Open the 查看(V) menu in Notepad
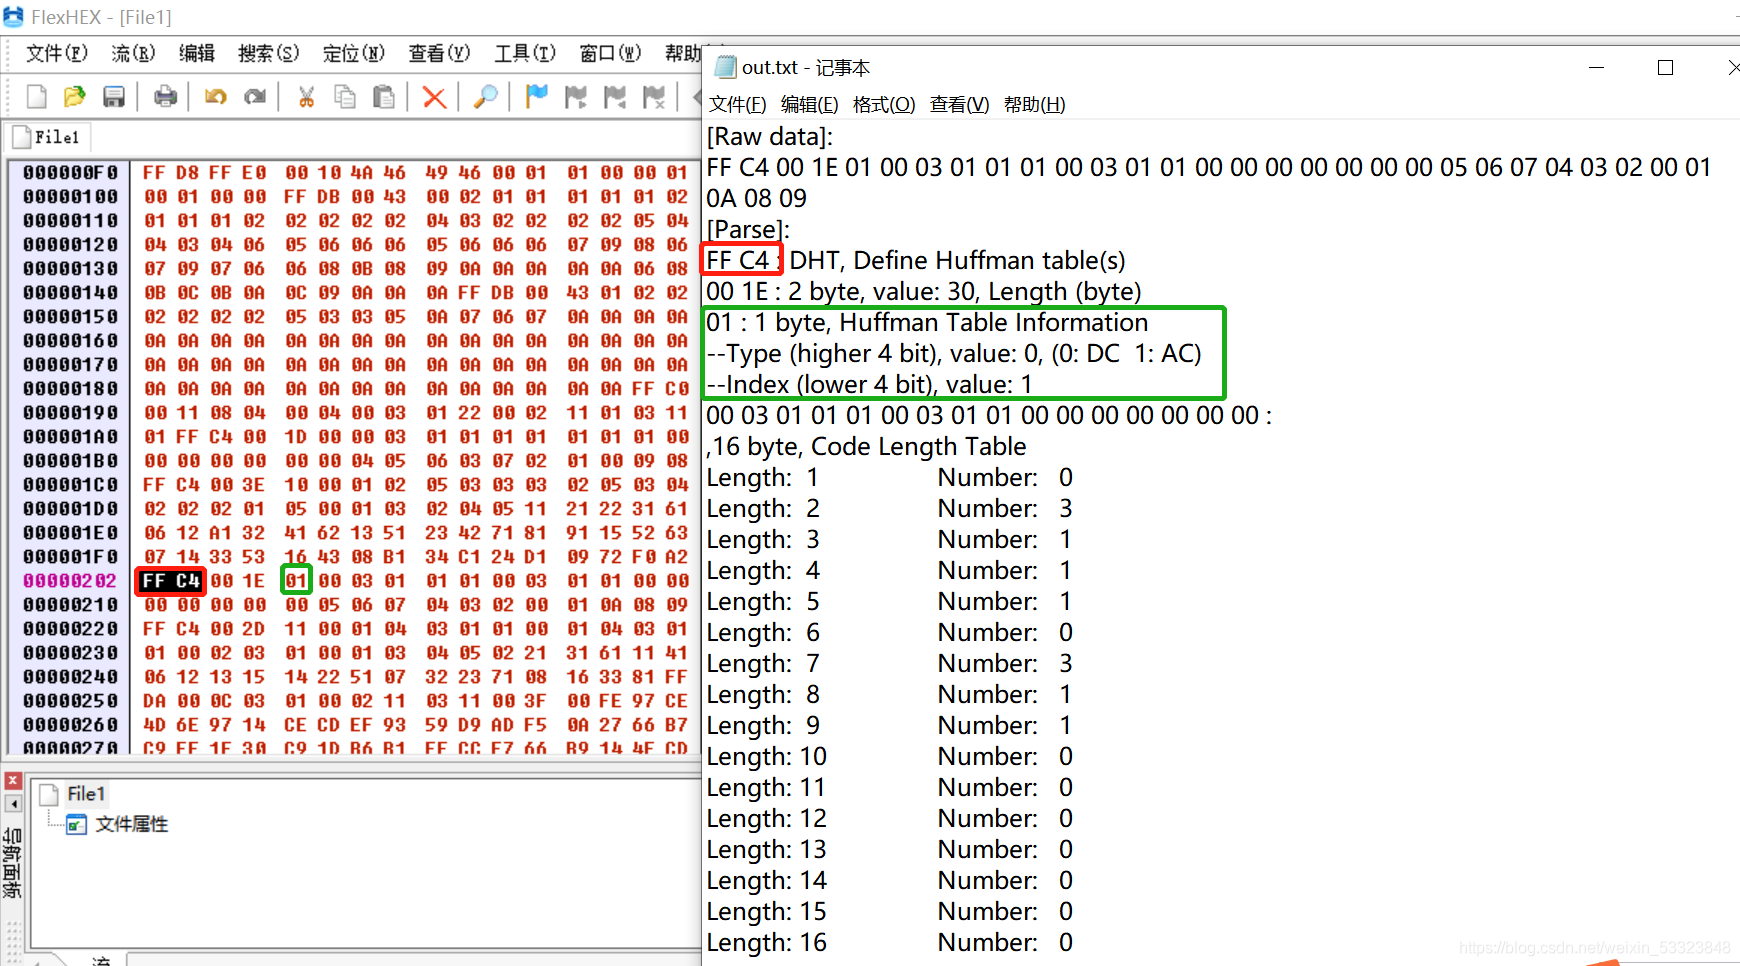 [x=959, y=105]
